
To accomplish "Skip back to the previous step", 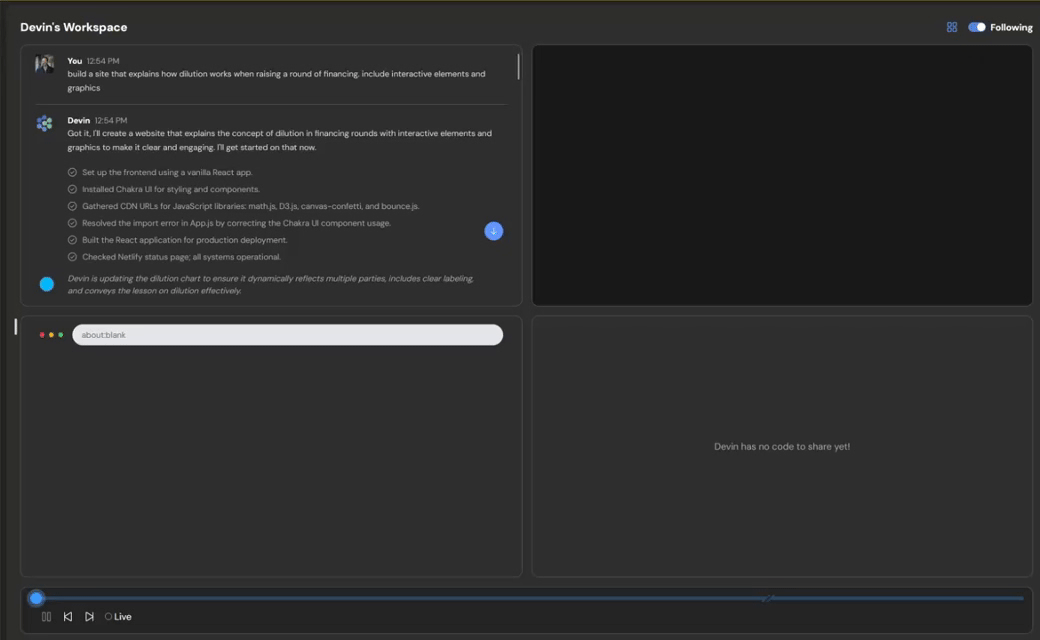I will [x=68, y=617].
